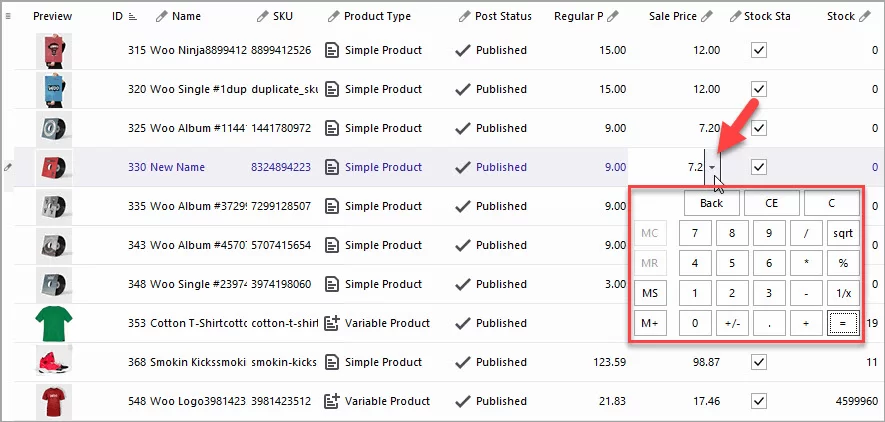The width and height of the screenshot is (885, 422).
Task: Click Published checkmark icon on Smokin Kicks row
Action: (462, 362)
